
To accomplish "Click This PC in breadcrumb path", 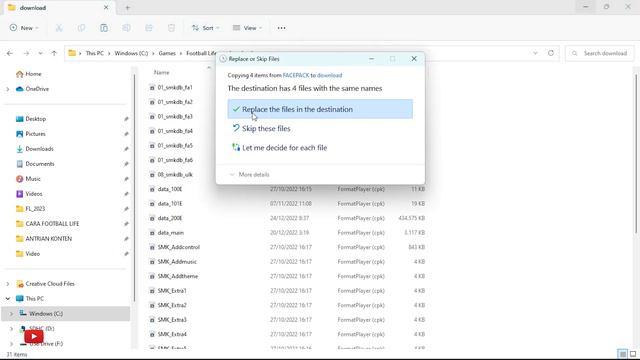I will tap(95, 53).
